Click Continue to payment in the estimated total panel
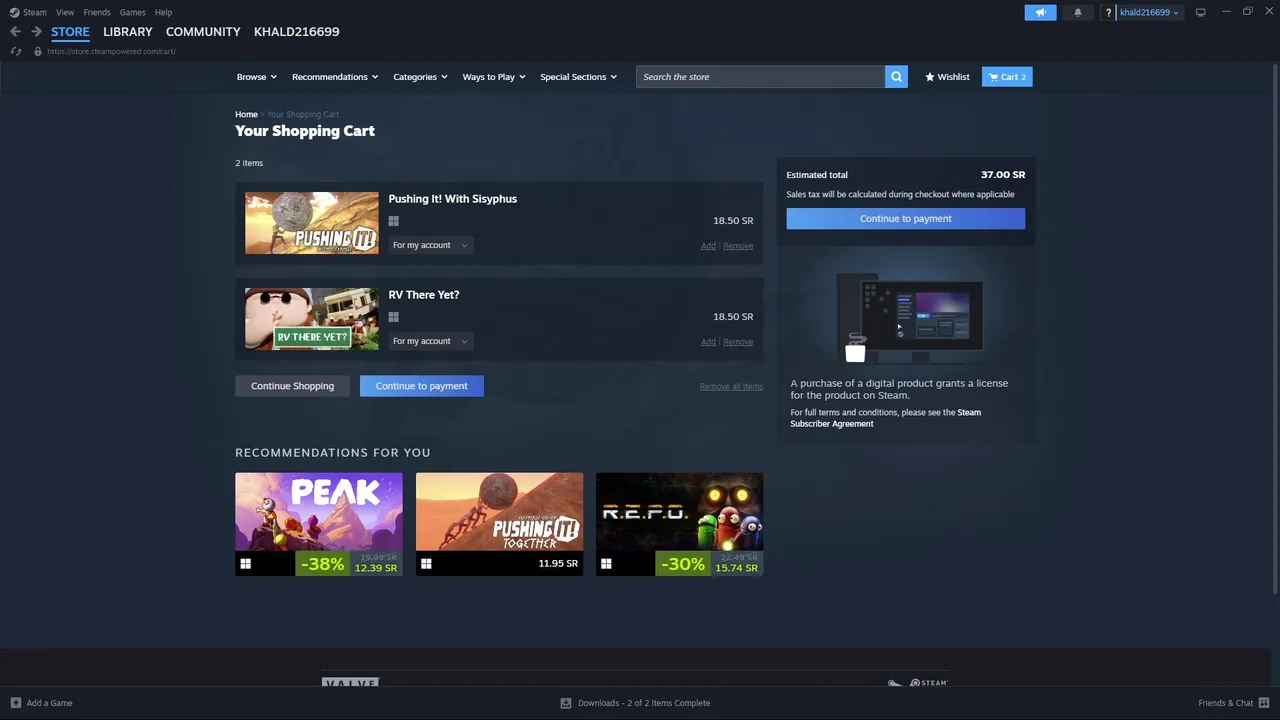Screen dimensions: 1280x720 [906, 218]
